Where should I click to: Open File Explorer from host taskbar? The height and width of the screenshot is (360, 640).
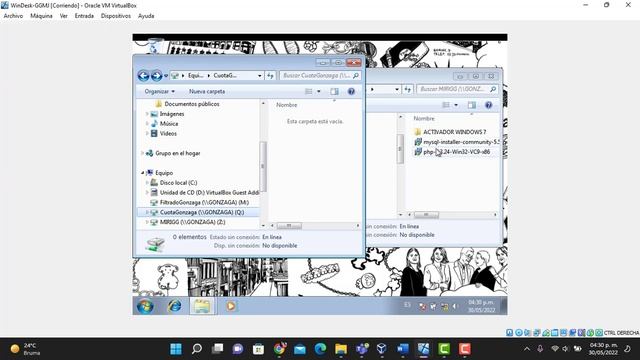[x=341, y=349]
